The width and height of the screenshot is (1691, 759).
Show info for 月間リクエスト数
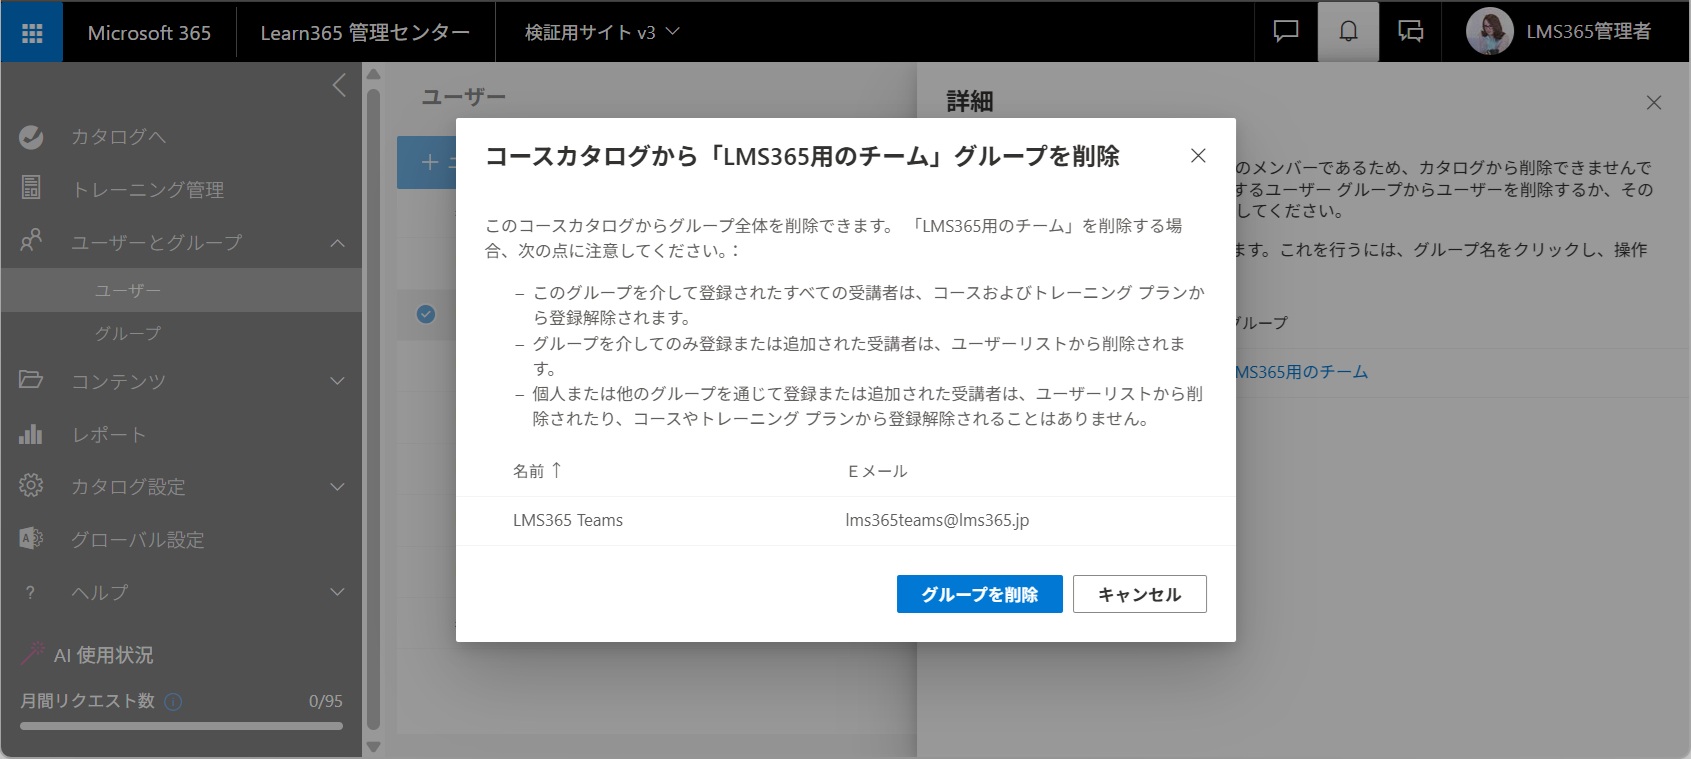coord(173,701)
